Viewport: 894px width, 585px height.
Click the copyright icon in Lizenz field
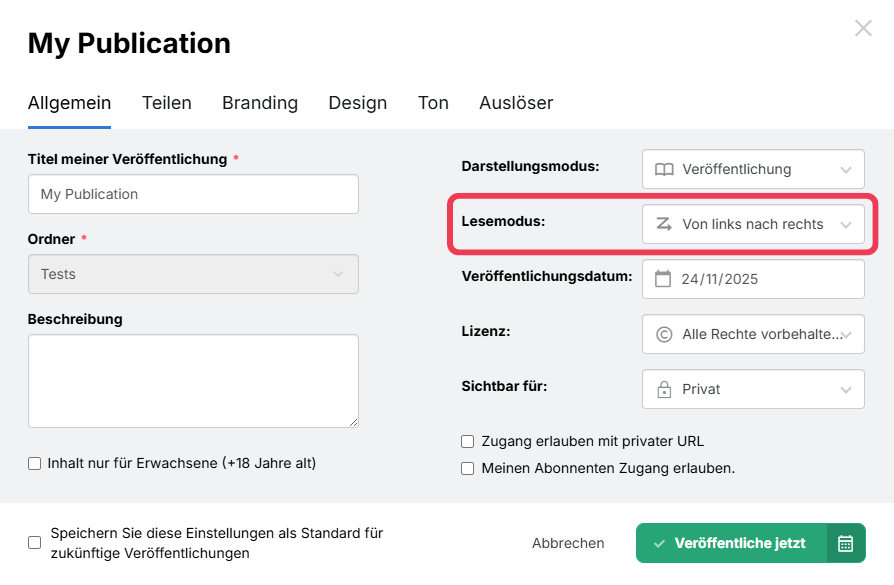[x=664, y=334]
